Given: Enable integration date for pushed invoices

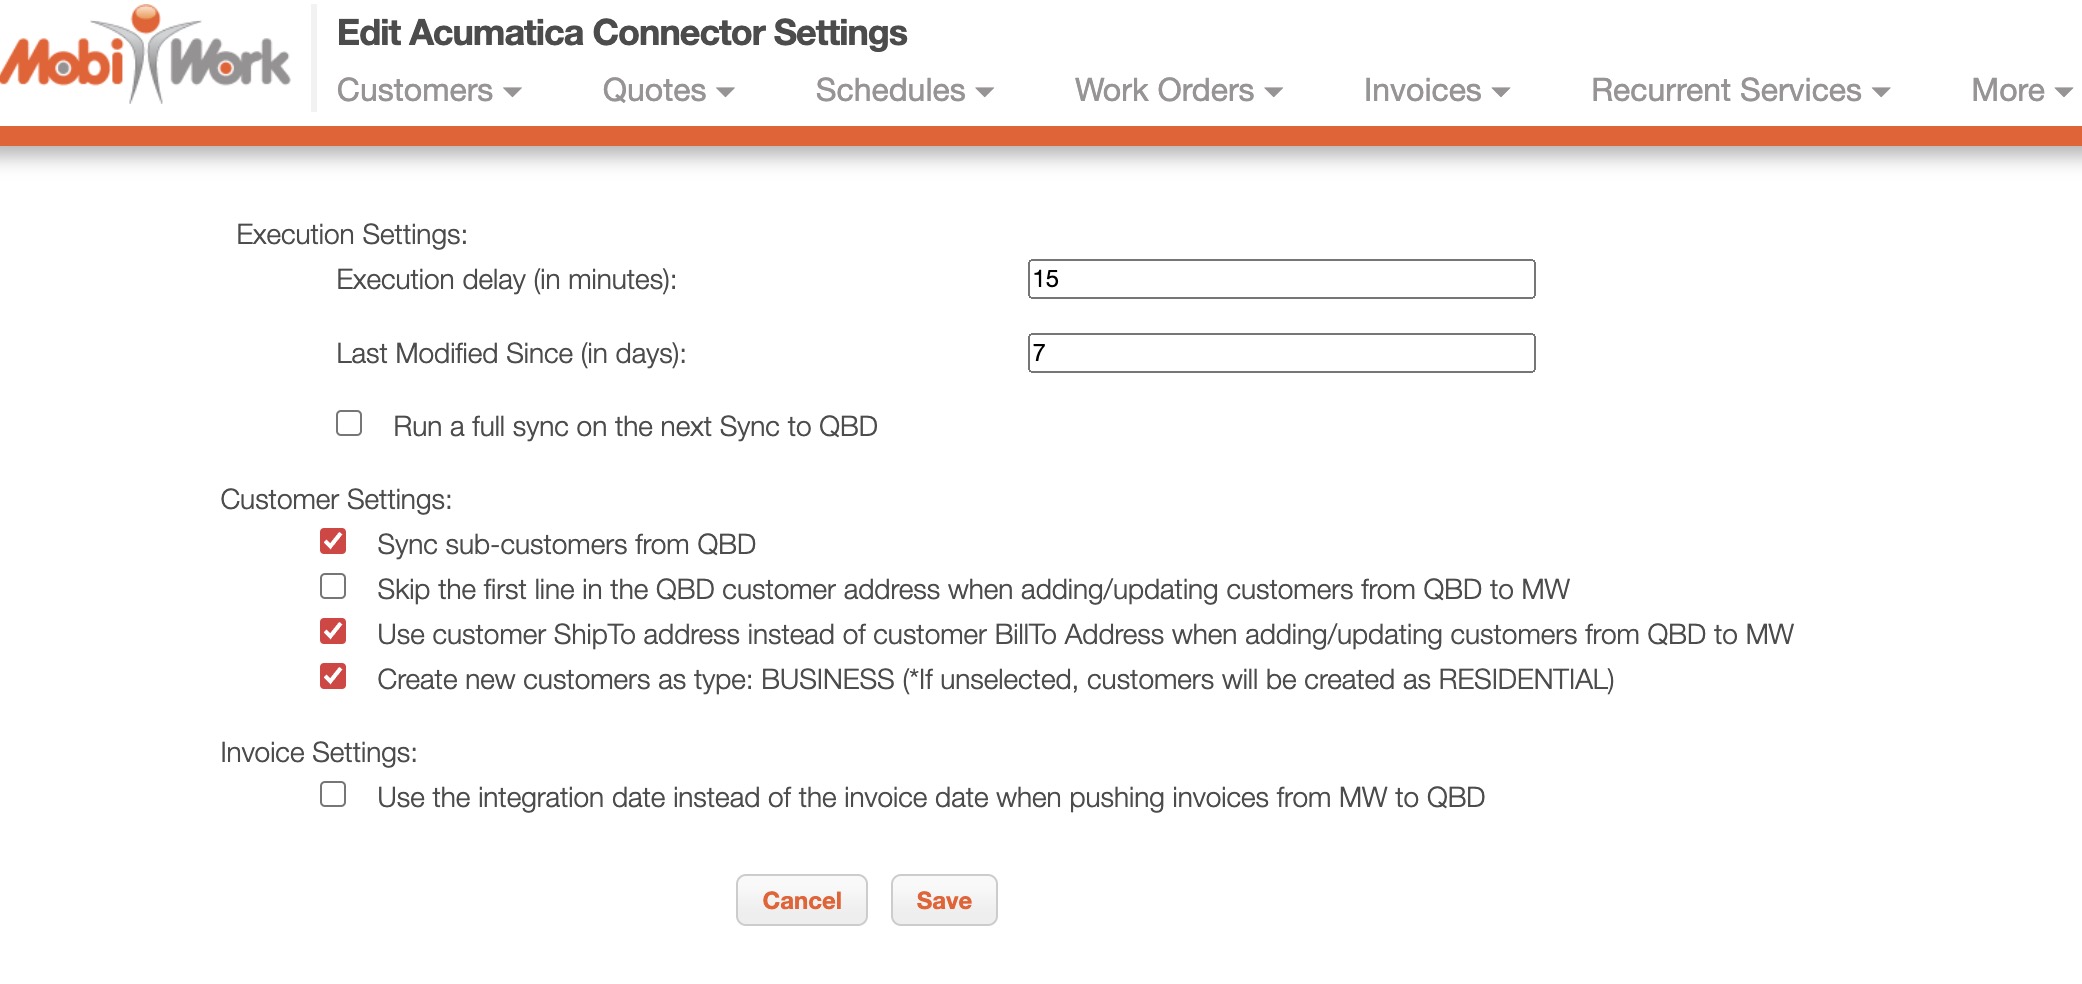Looking at the screenshot, I should [x=333, y=795].
